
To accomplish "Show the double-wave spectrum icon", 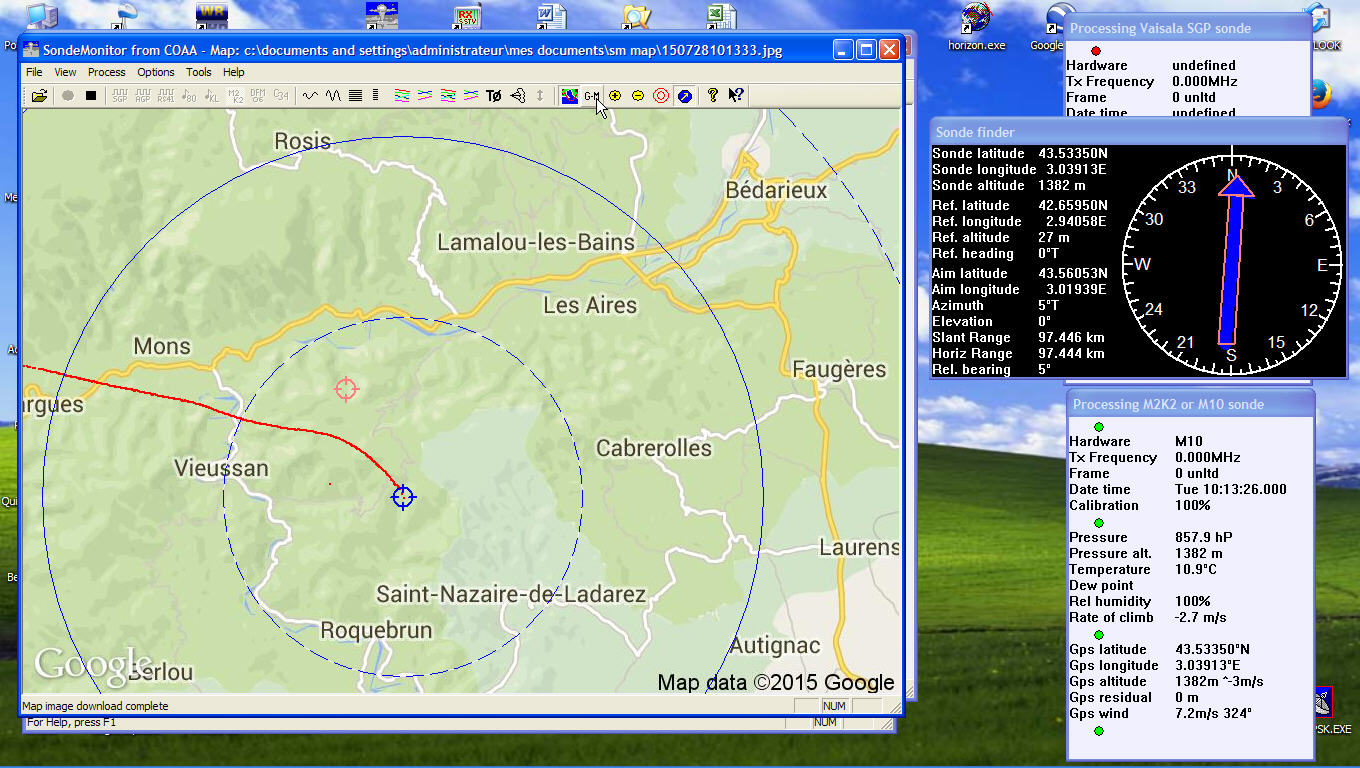I will point(333,96).
